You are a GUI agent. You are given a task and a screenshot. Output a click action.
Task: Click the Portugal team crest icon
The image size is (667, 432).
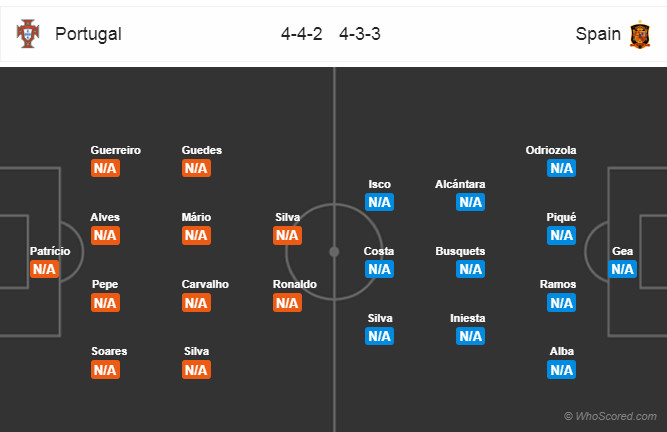click(27, 34)
